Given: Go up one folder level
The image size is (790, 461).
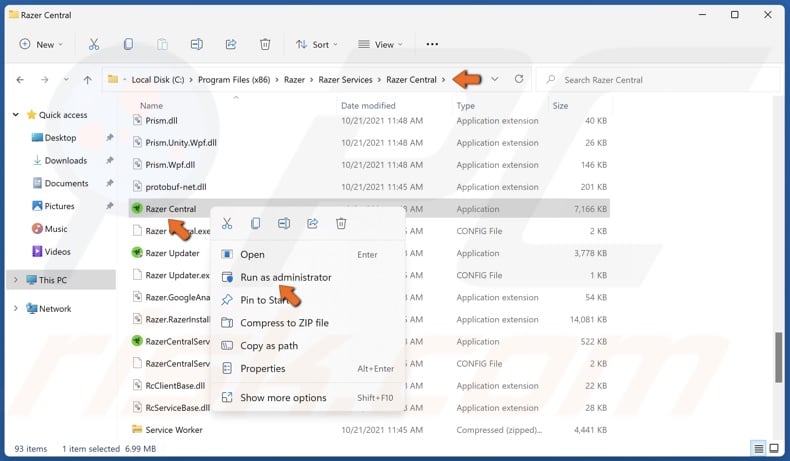Looking at the screenshot, I should pos(88,80).
